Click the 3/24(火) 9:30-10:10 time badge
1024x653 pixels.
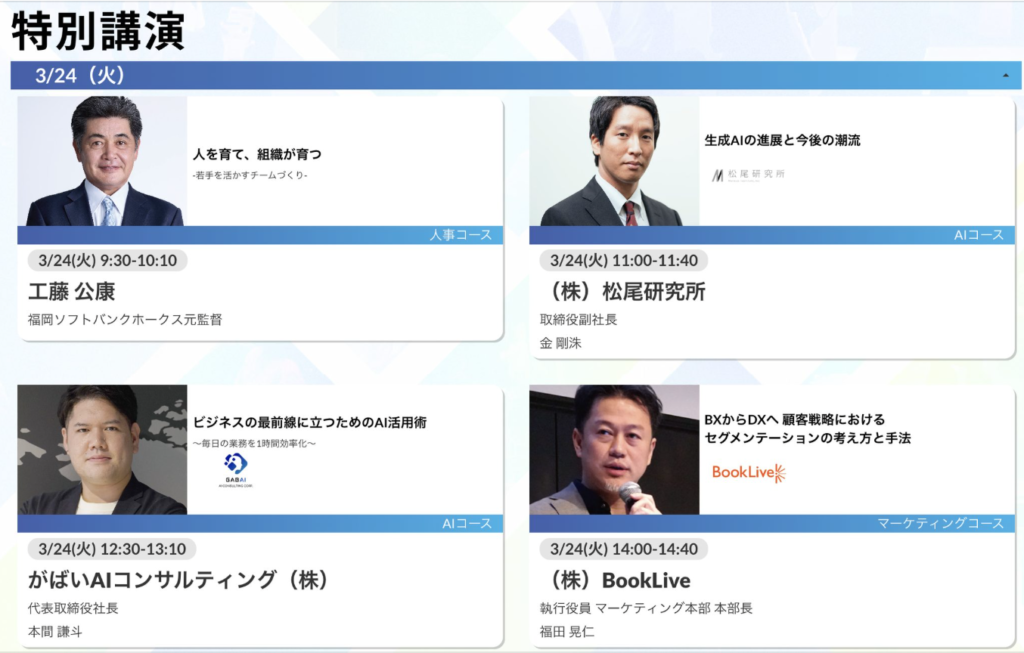click(x=107, y=260)
